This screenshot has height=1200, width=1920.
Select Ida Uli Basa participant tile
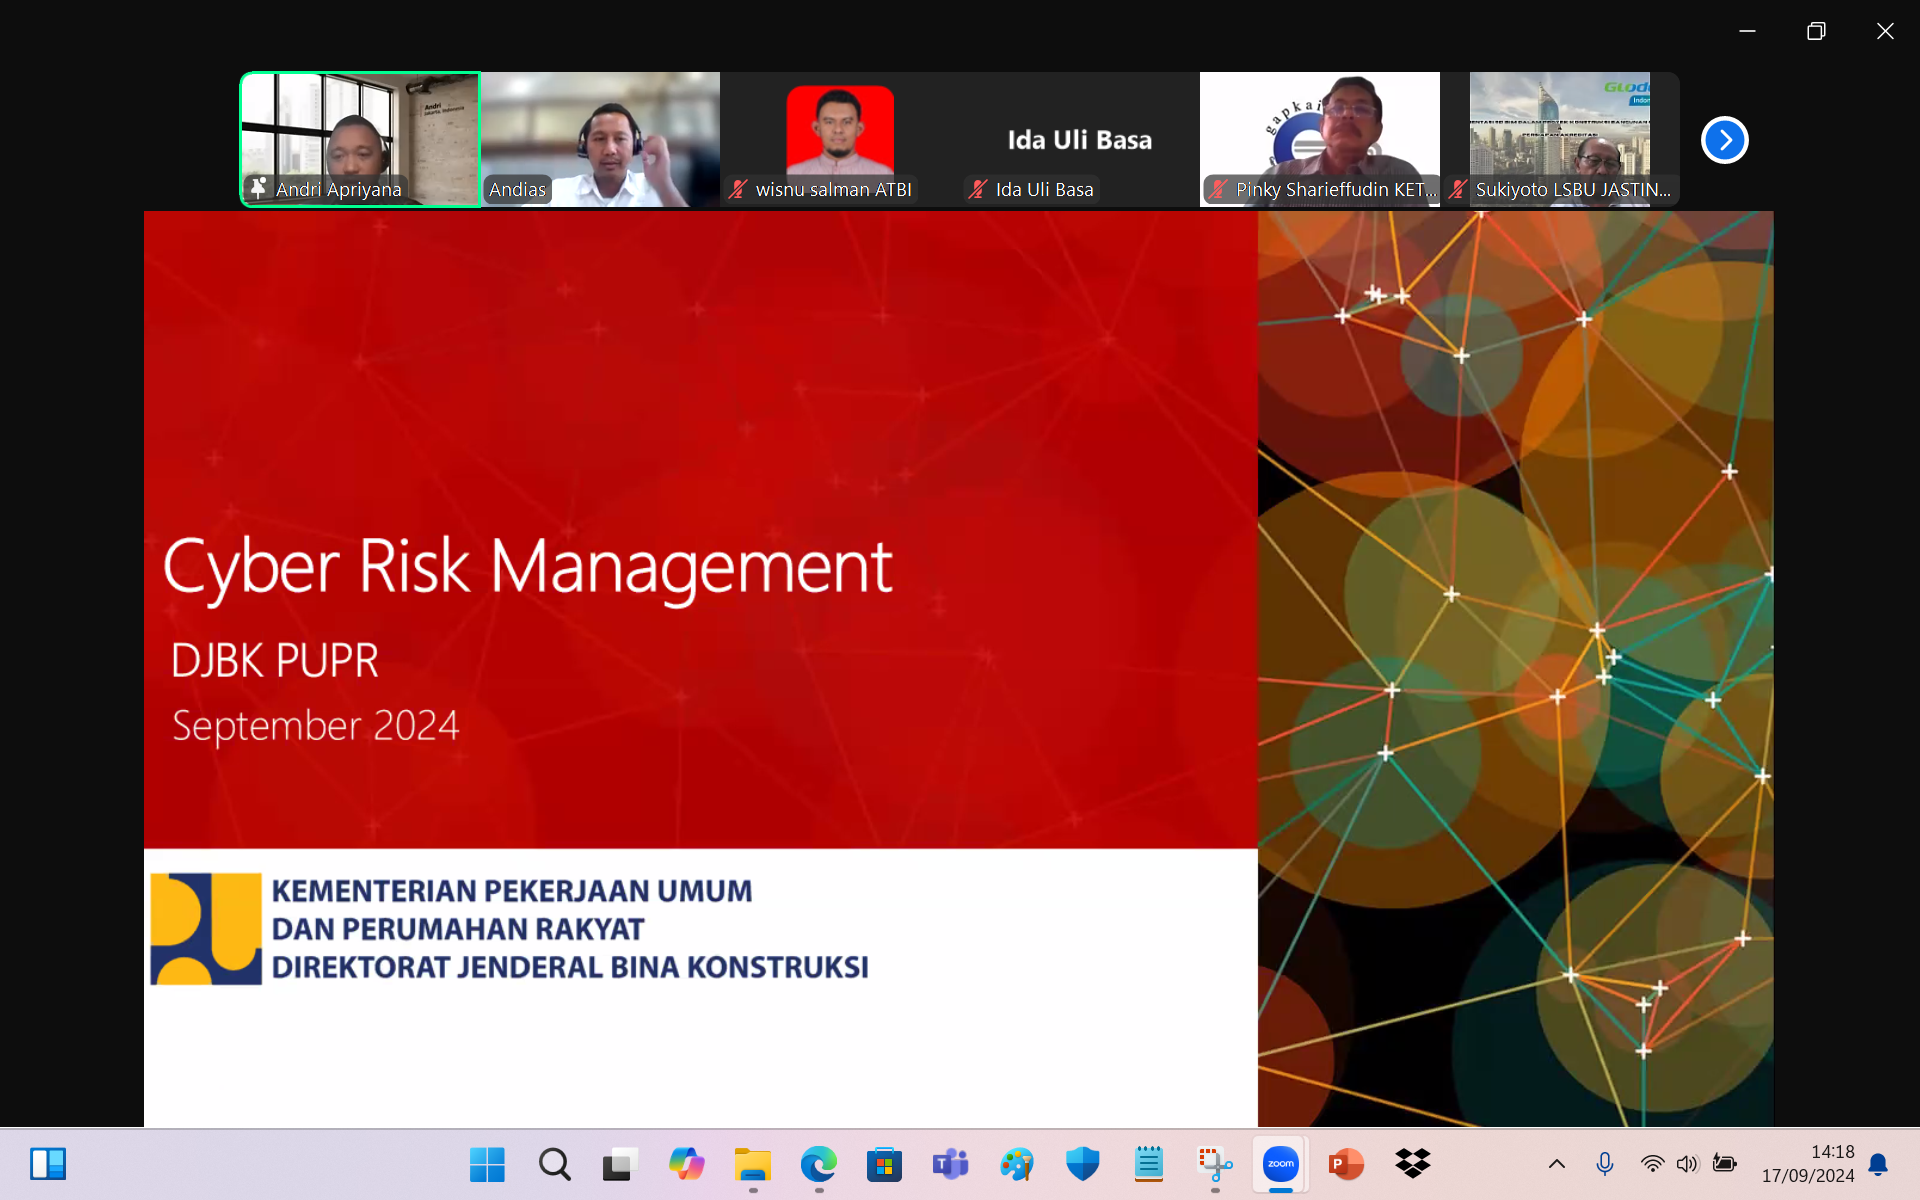tap(1080, 139)
